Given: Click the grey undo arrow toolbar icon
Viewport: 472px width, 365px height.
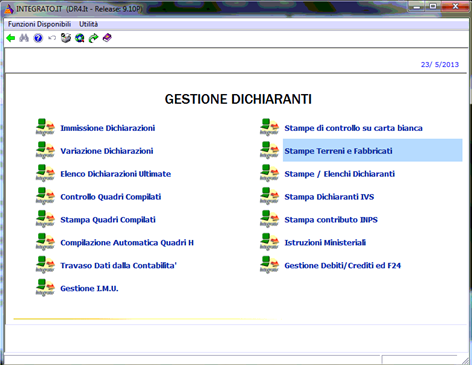Looking at the screenshot, I should pyautogui.click(x=52, y=38).
